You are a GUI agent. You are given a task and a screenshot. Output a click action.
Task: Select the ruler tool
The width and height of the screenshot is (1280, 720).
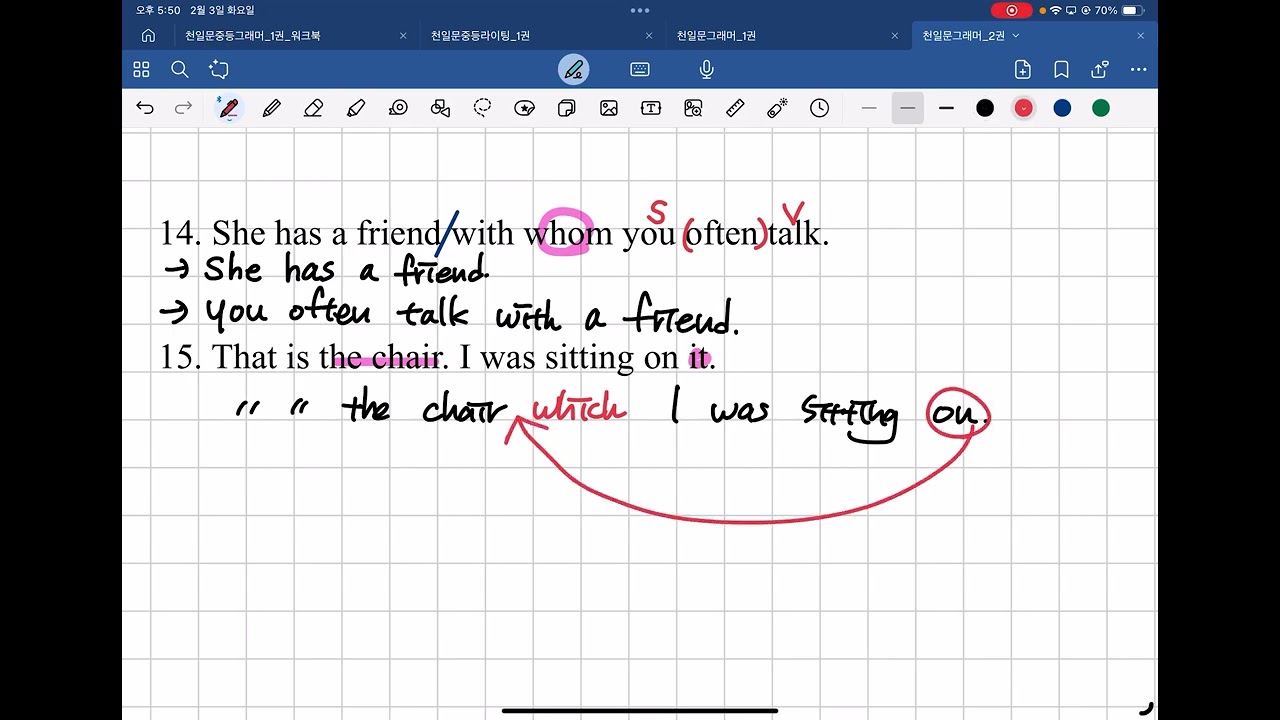pyautogui.click(x=735, y=108)
